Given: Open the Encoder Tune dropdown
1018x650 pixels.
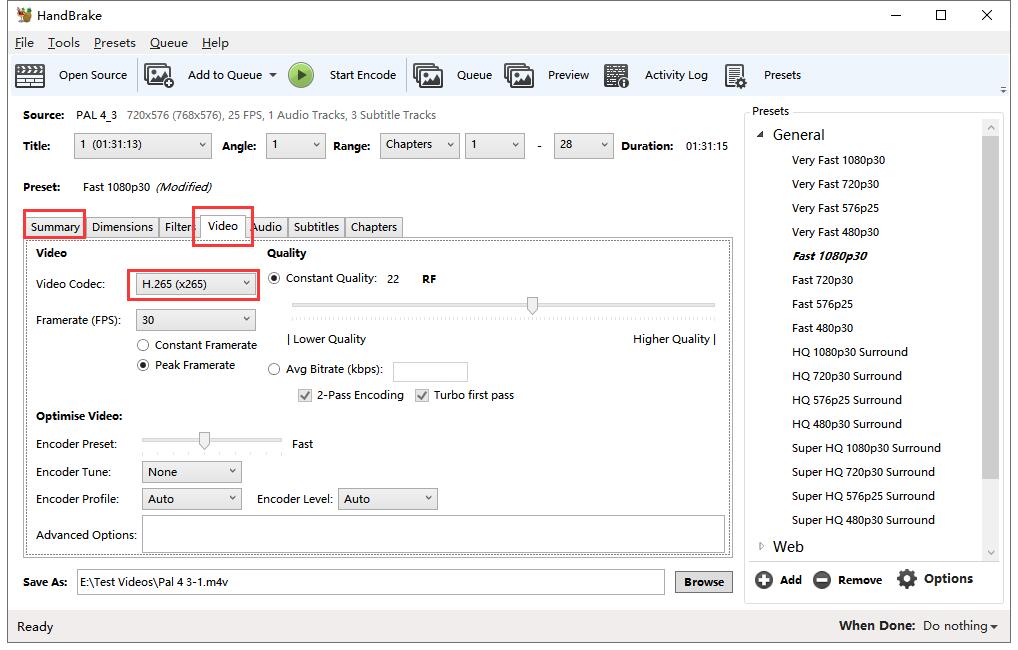Looking at the screenshot, I should [x=192, y=472].
